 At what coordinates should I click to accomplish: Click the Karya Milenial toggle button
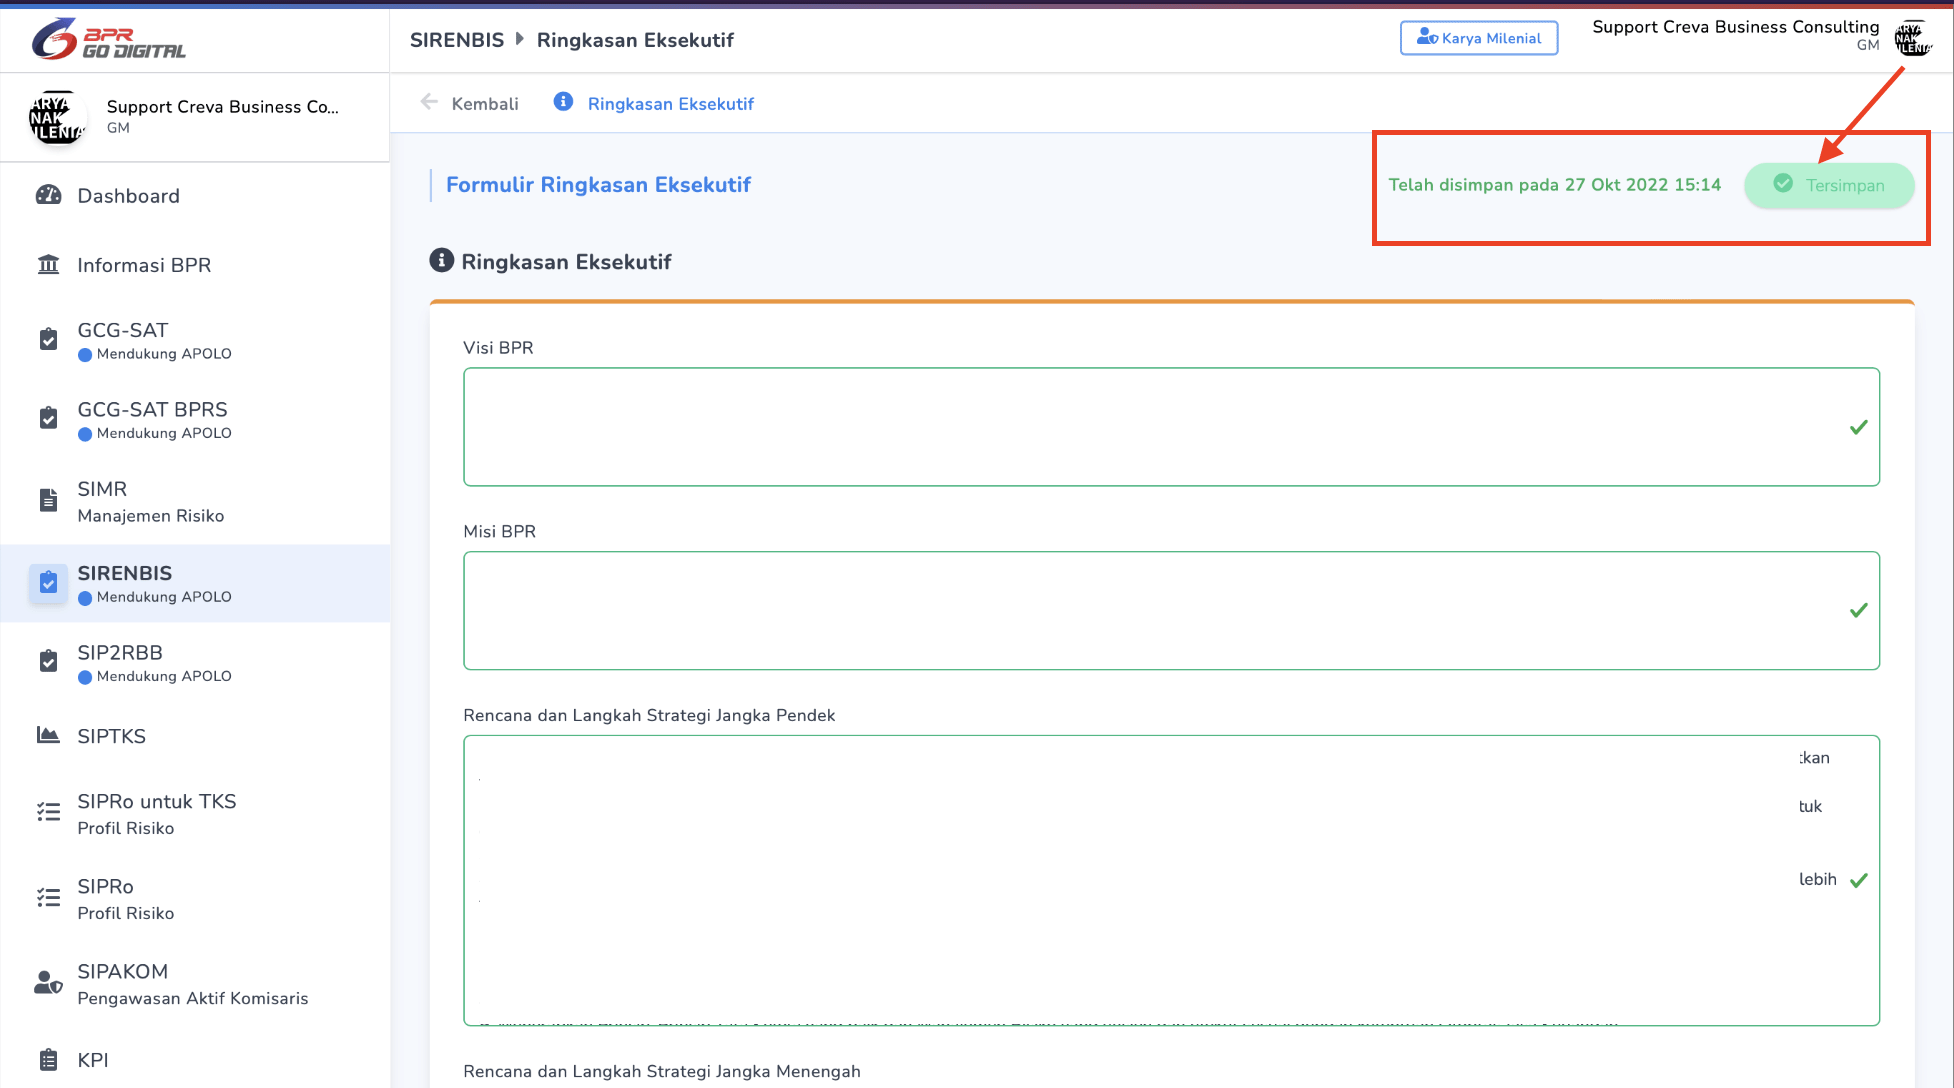[1477, 38]
